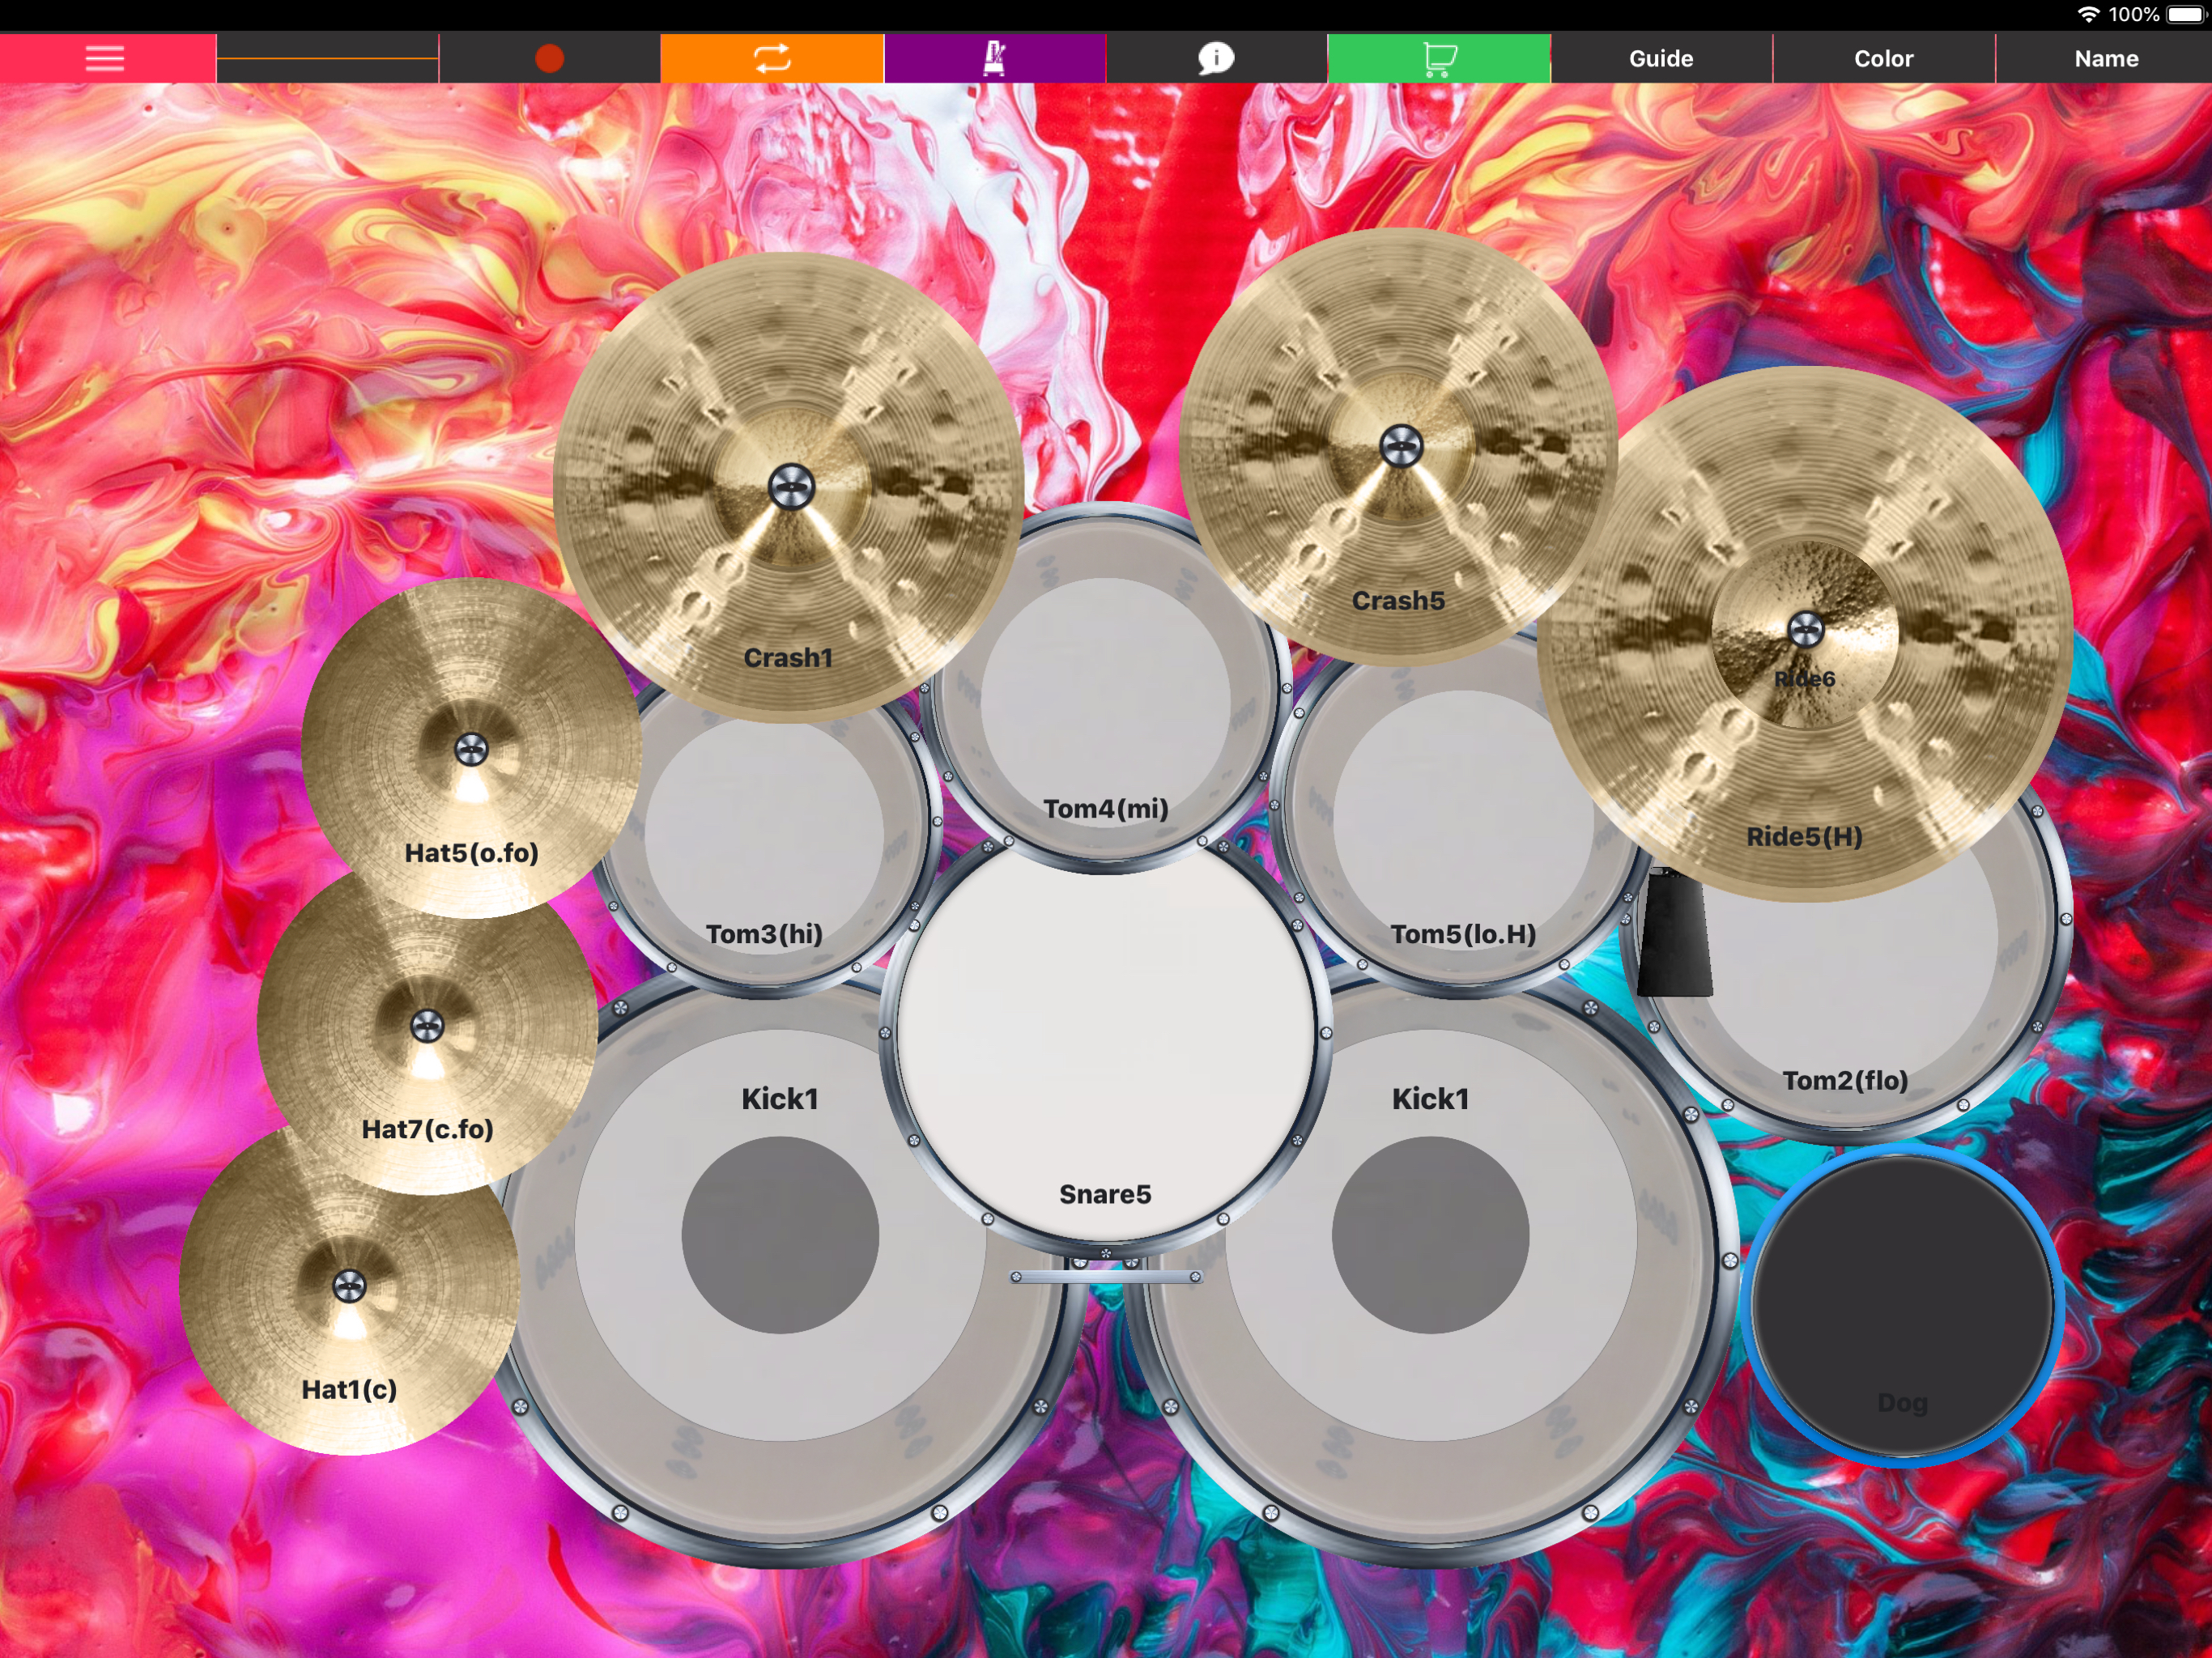
Task: Click the Name button in toolbar
Action: coord(2105,58)
